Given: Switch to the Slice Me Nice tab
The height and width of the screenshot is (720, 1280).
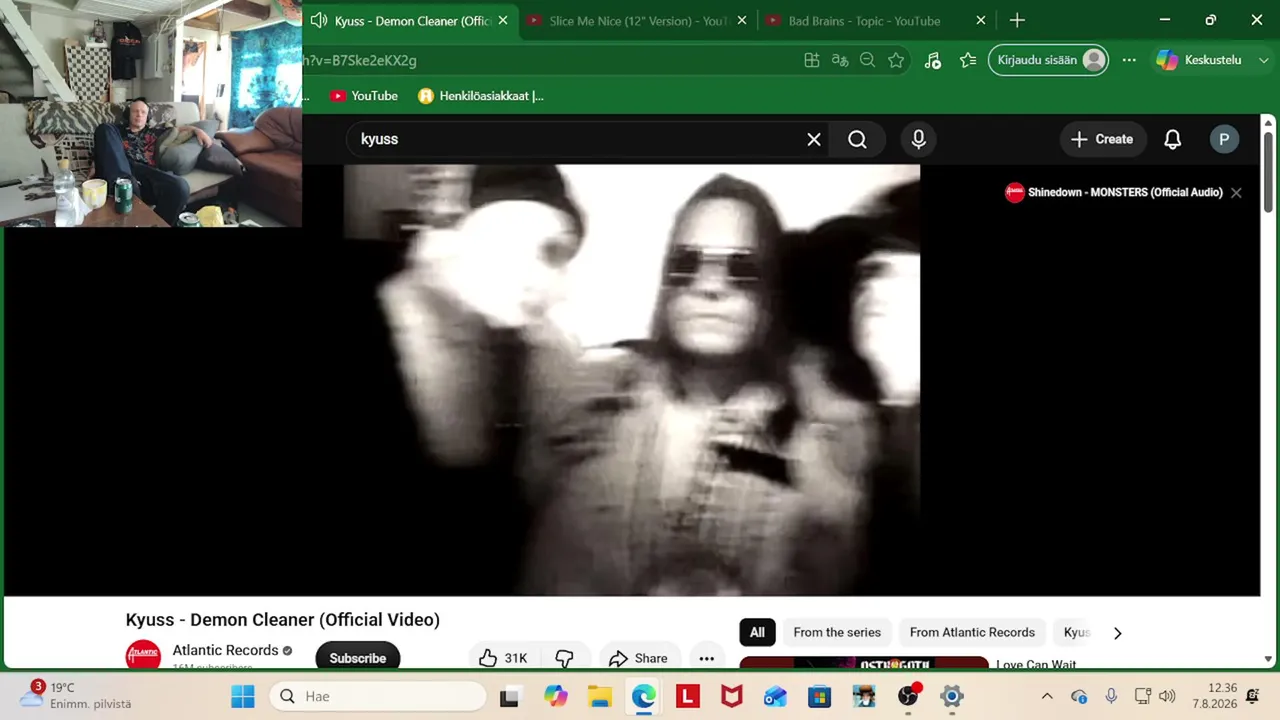Looking at the screenshot, I should point(636,20).
